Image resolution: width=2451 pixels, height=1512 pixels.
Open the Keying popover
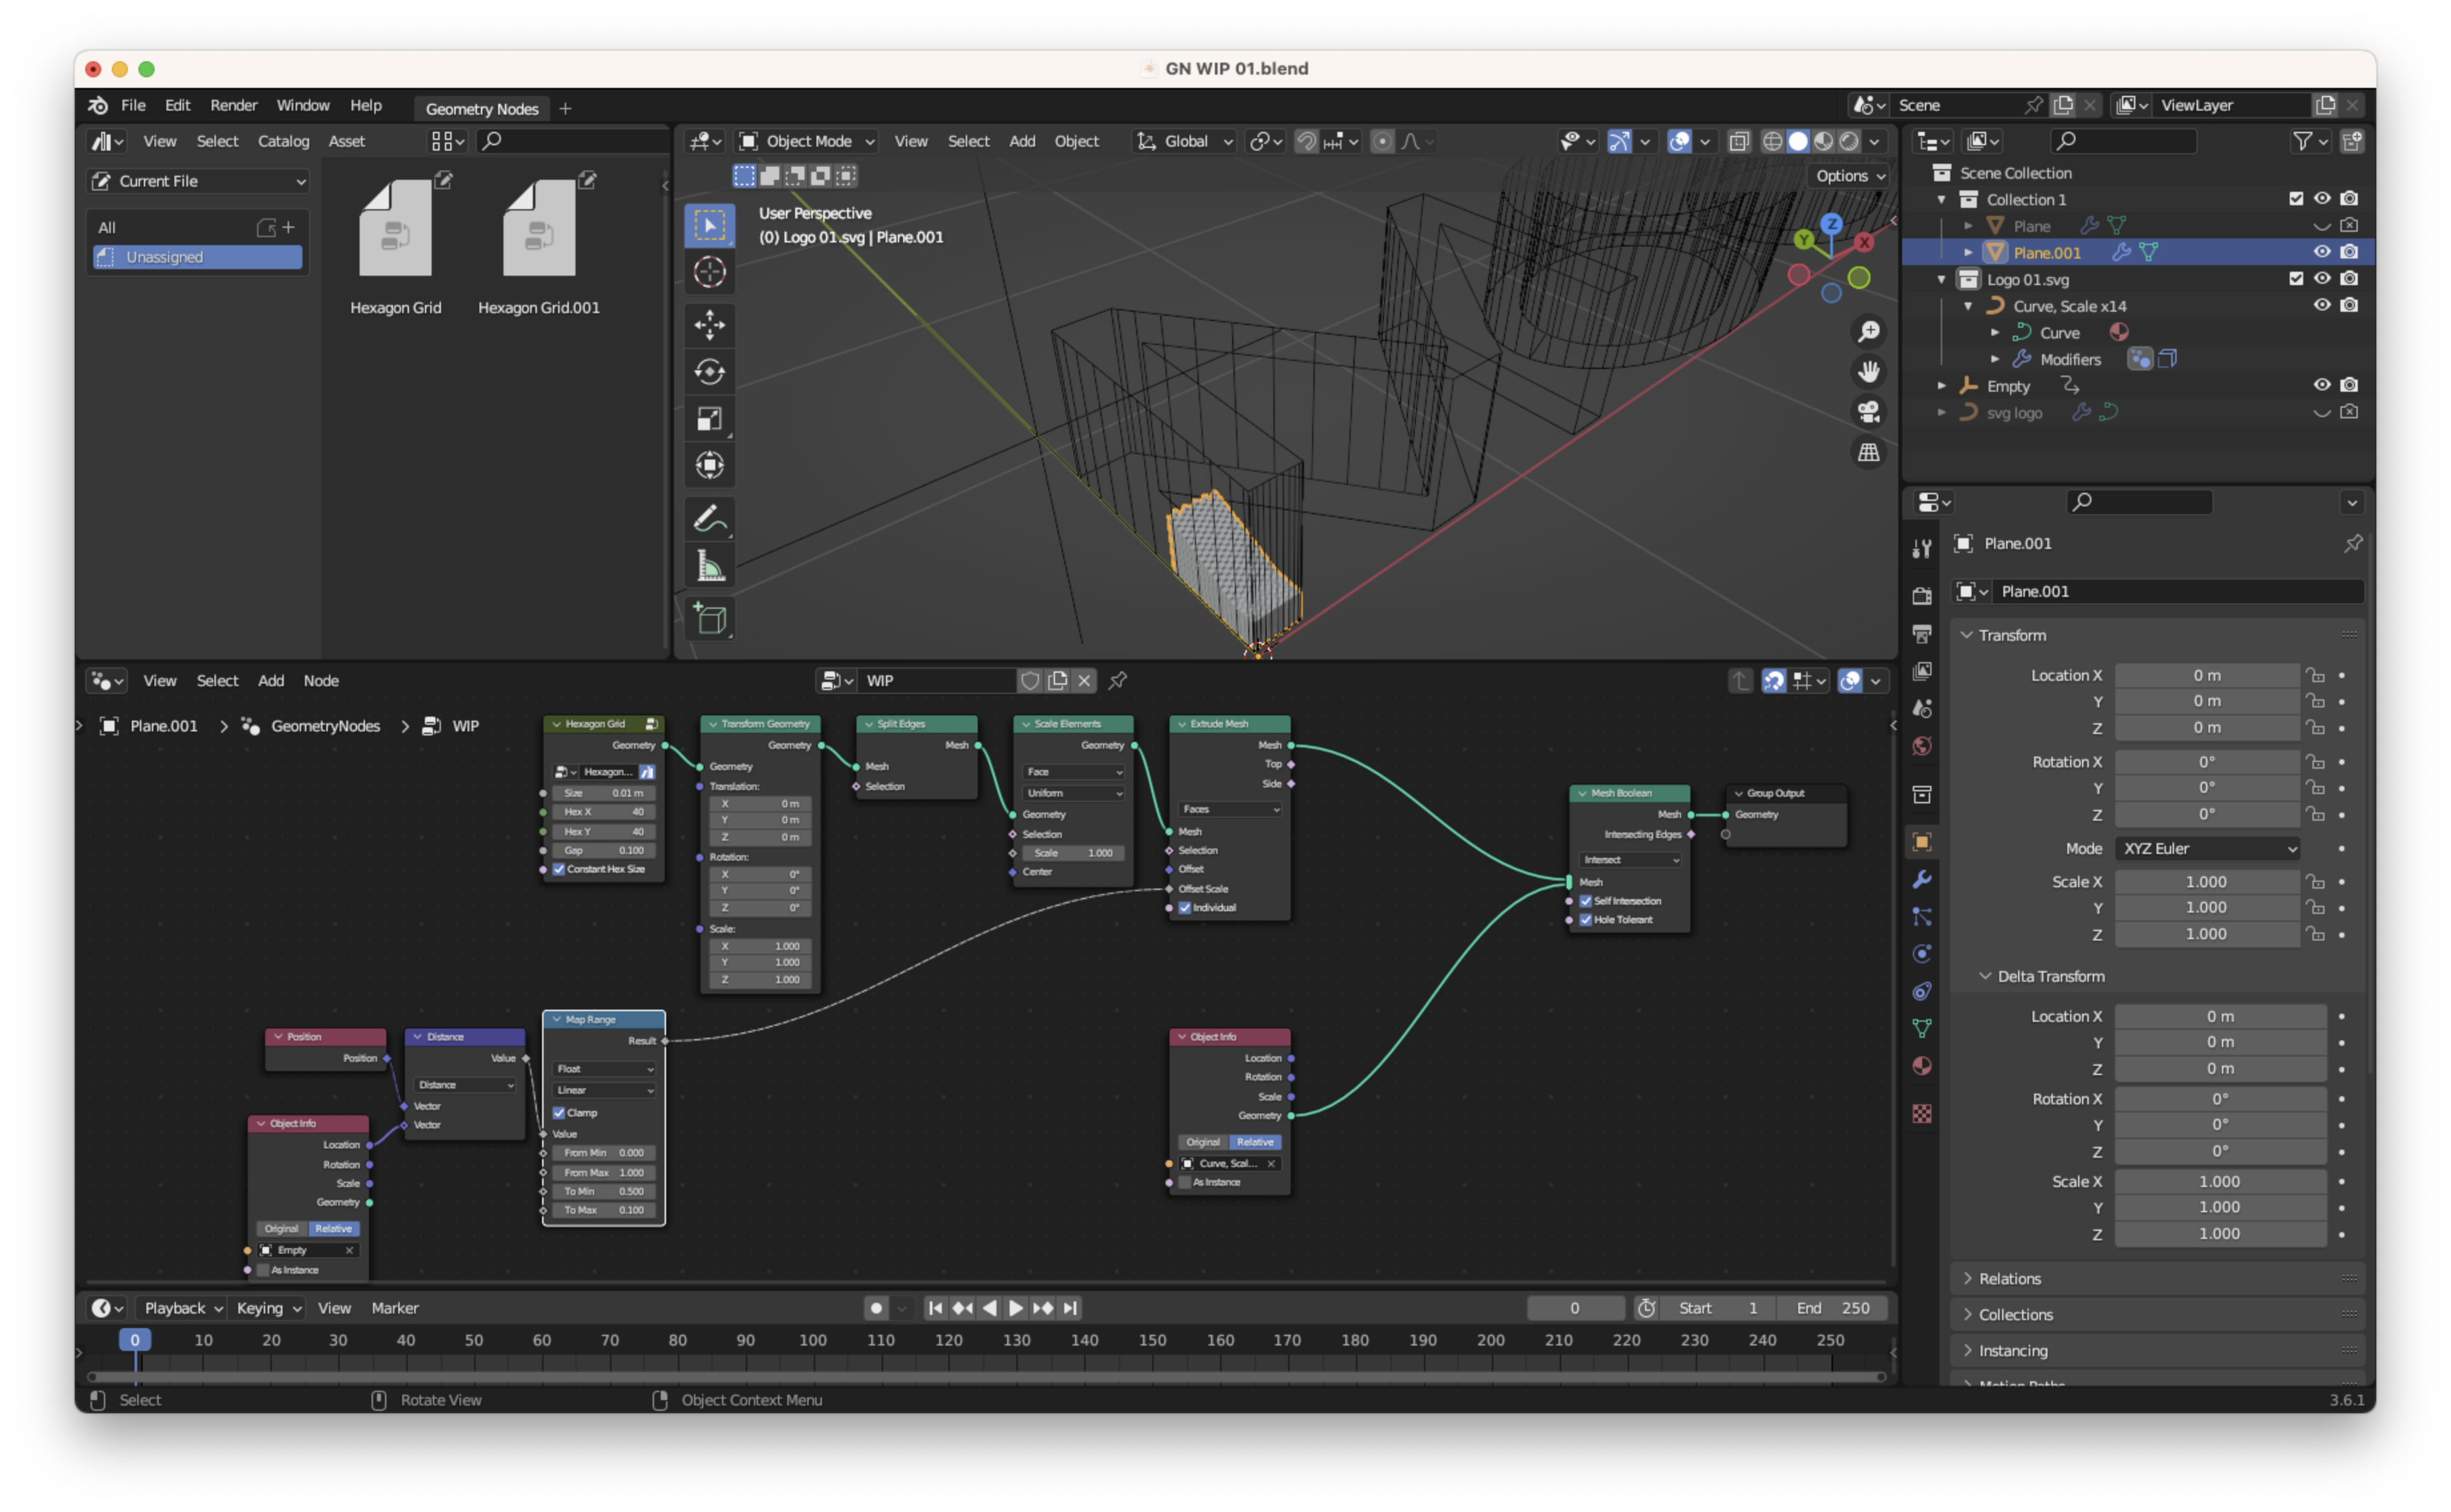coord(268,1308)
